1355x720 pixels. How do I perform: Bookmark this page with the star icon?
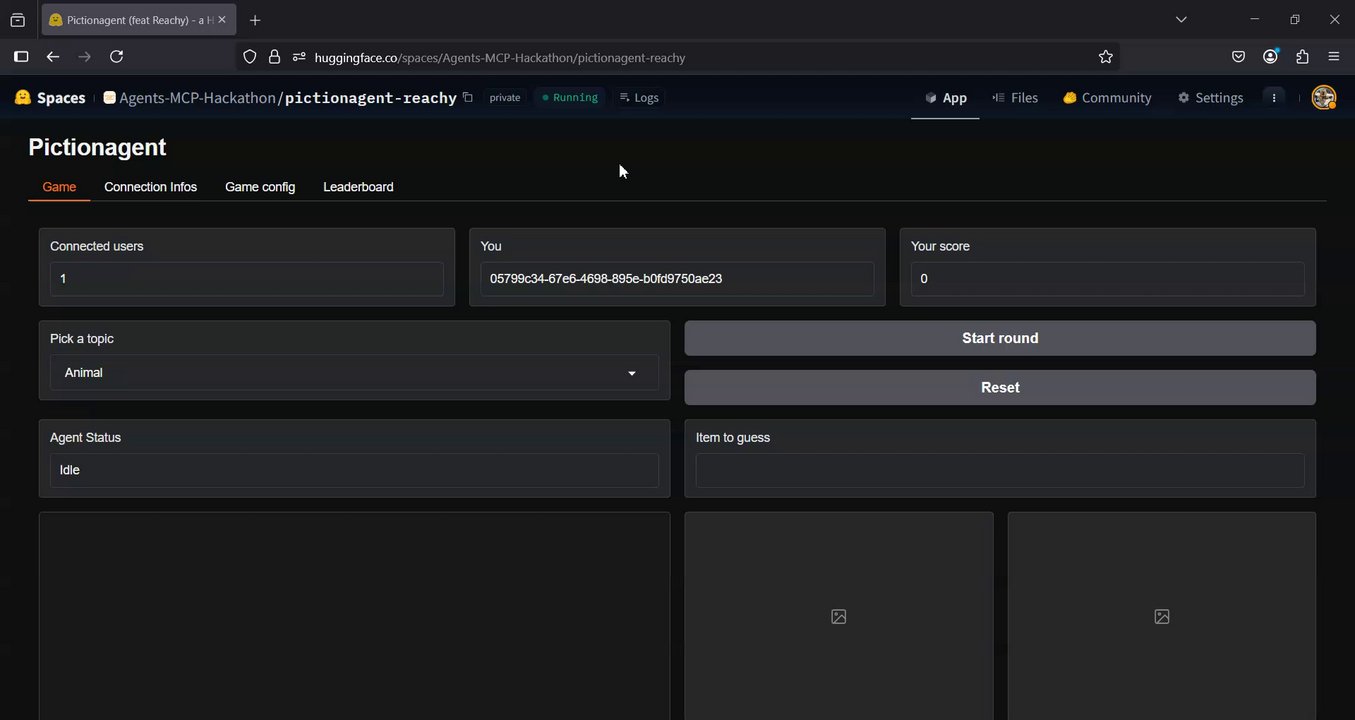pos(1105,57)
